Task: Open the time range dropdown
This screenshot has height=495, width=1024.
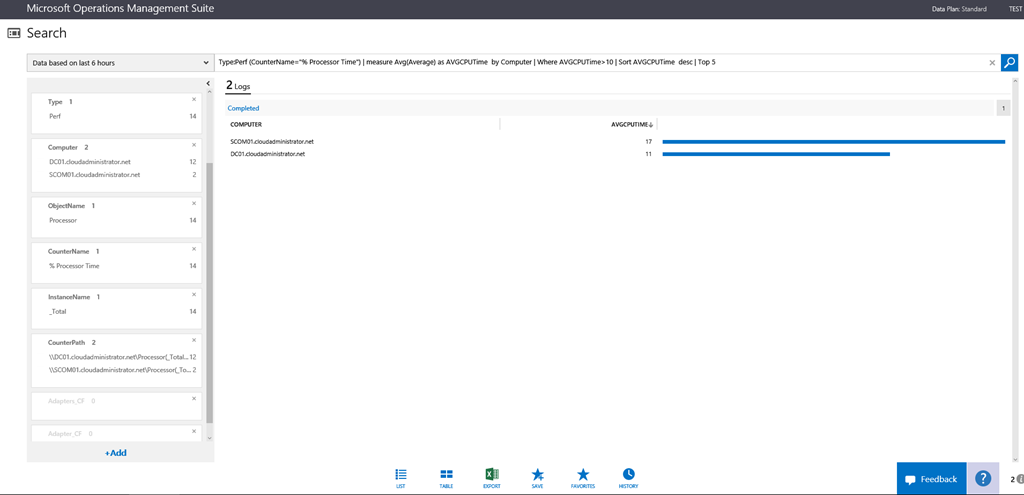Action: [x=119, y=62]
